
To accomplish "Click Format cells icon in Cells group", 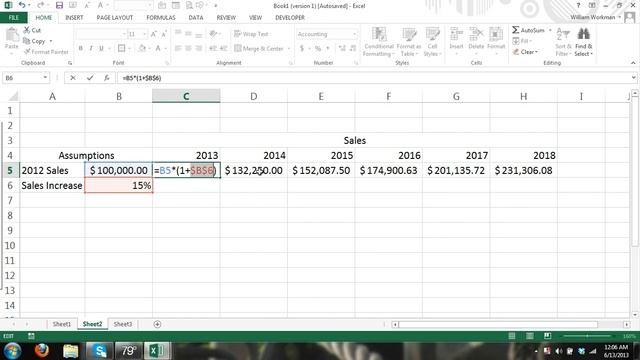I will click(x=496, y=35).
